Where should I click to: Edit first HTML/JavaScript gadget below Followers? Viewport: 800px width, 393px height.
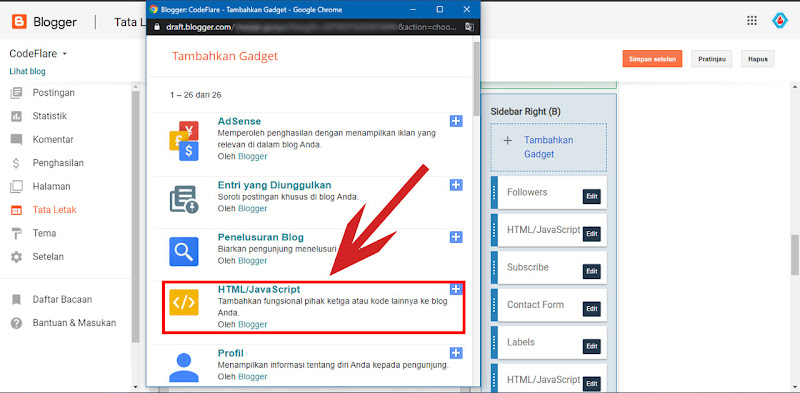[591, 234]
